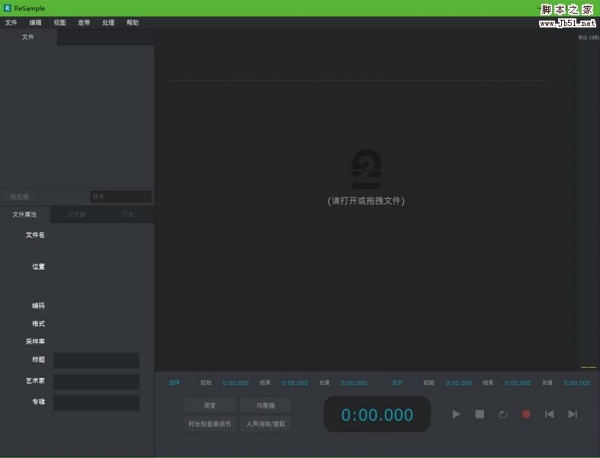Open 时长和音高调节 adjustment
This screenshot has width=600, height=458.
pos(210,424)
